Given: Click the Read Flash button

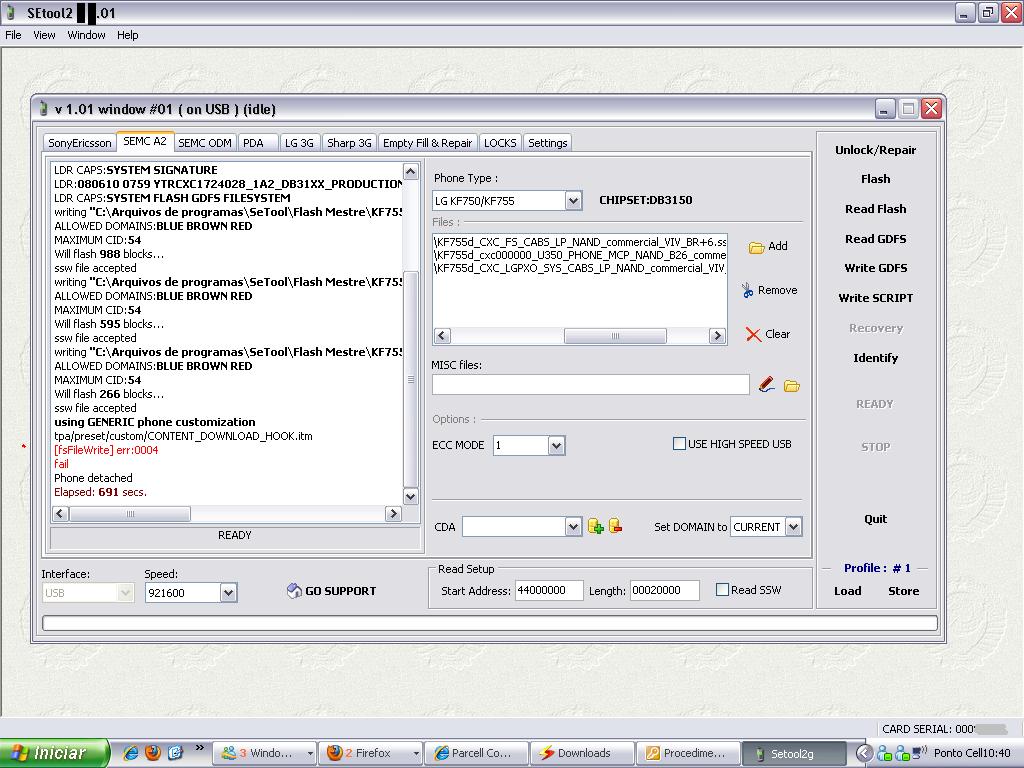Looking at the screenshot, I should tap(875, 209).
